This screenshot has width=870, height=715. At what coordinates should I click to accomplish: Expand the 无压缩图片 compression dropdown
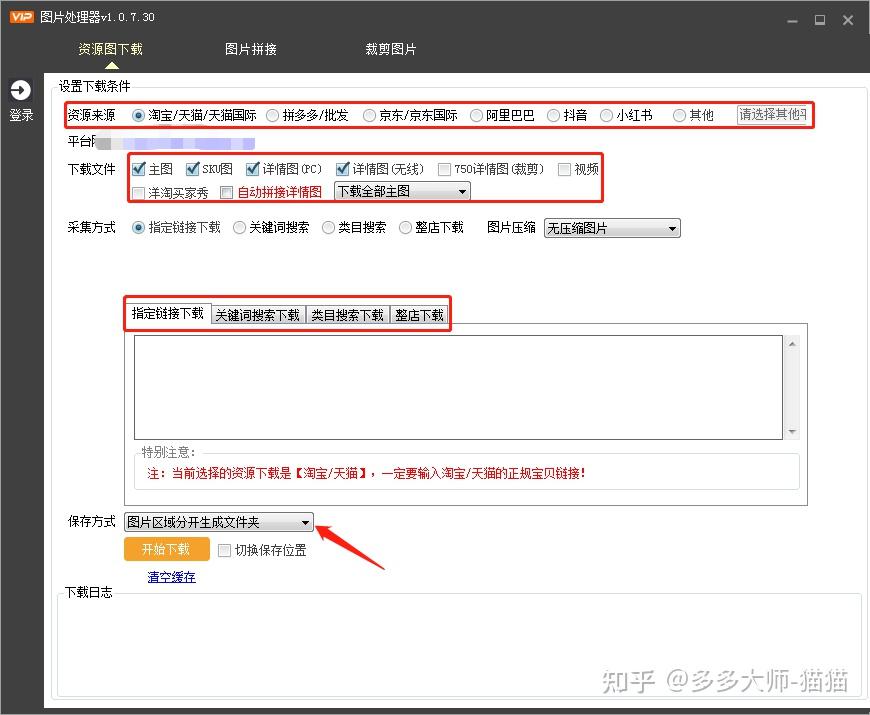click(x=611, y=228)
